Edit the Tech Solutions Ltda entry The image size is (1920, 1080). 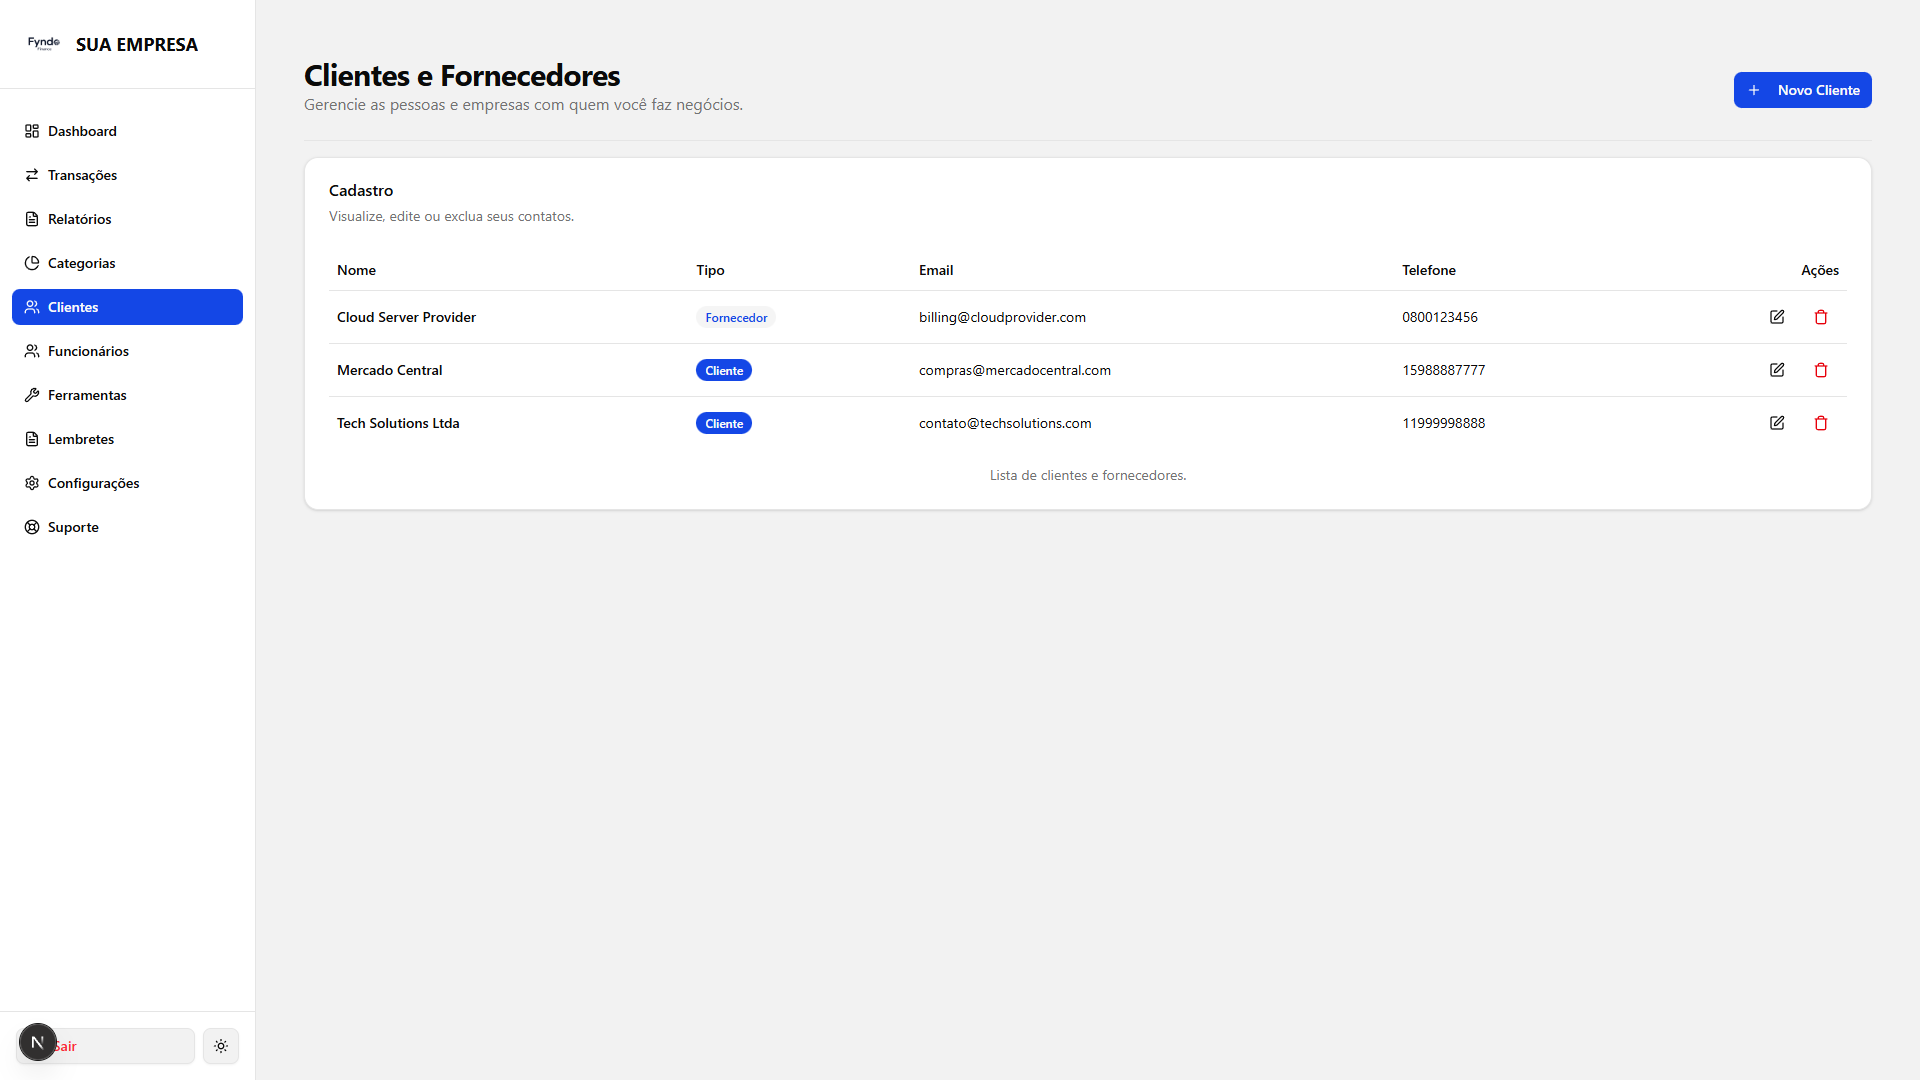pyautogui.click(x=1777, y=423)
